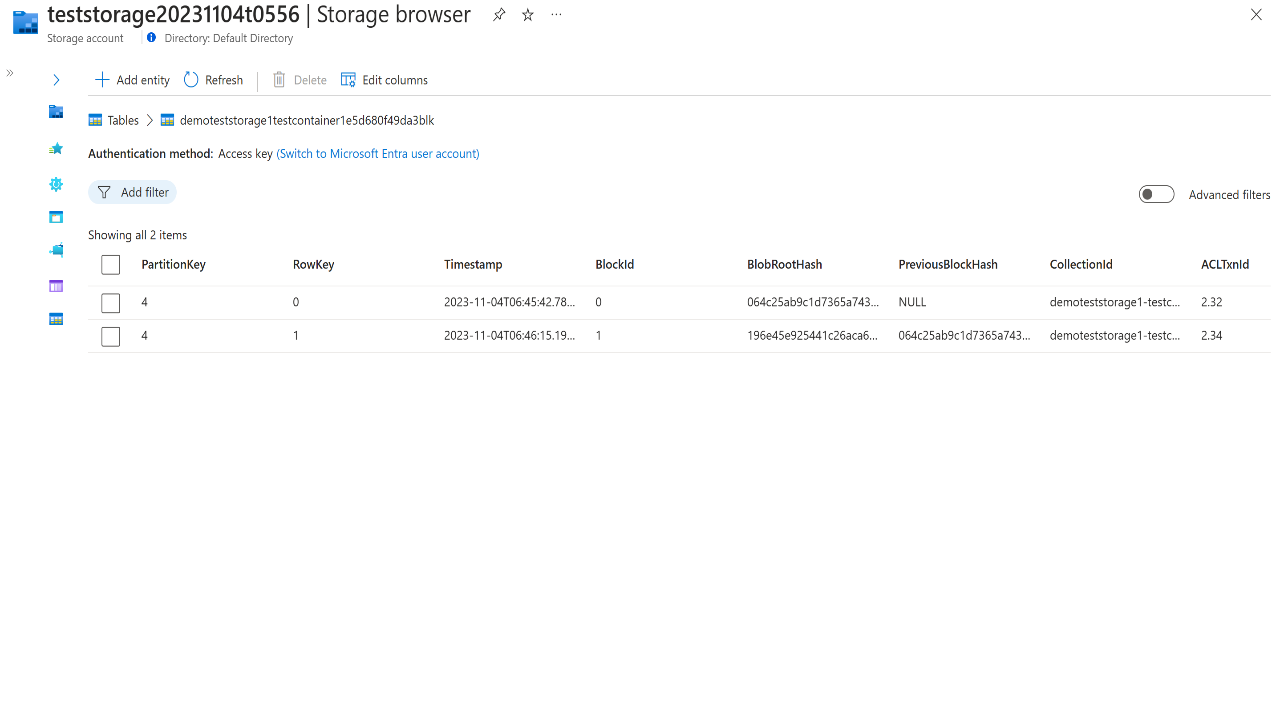Open the Favorites star icon in sidebar
The height and width of the screenshot is (720, 1280).
point(56,149)
